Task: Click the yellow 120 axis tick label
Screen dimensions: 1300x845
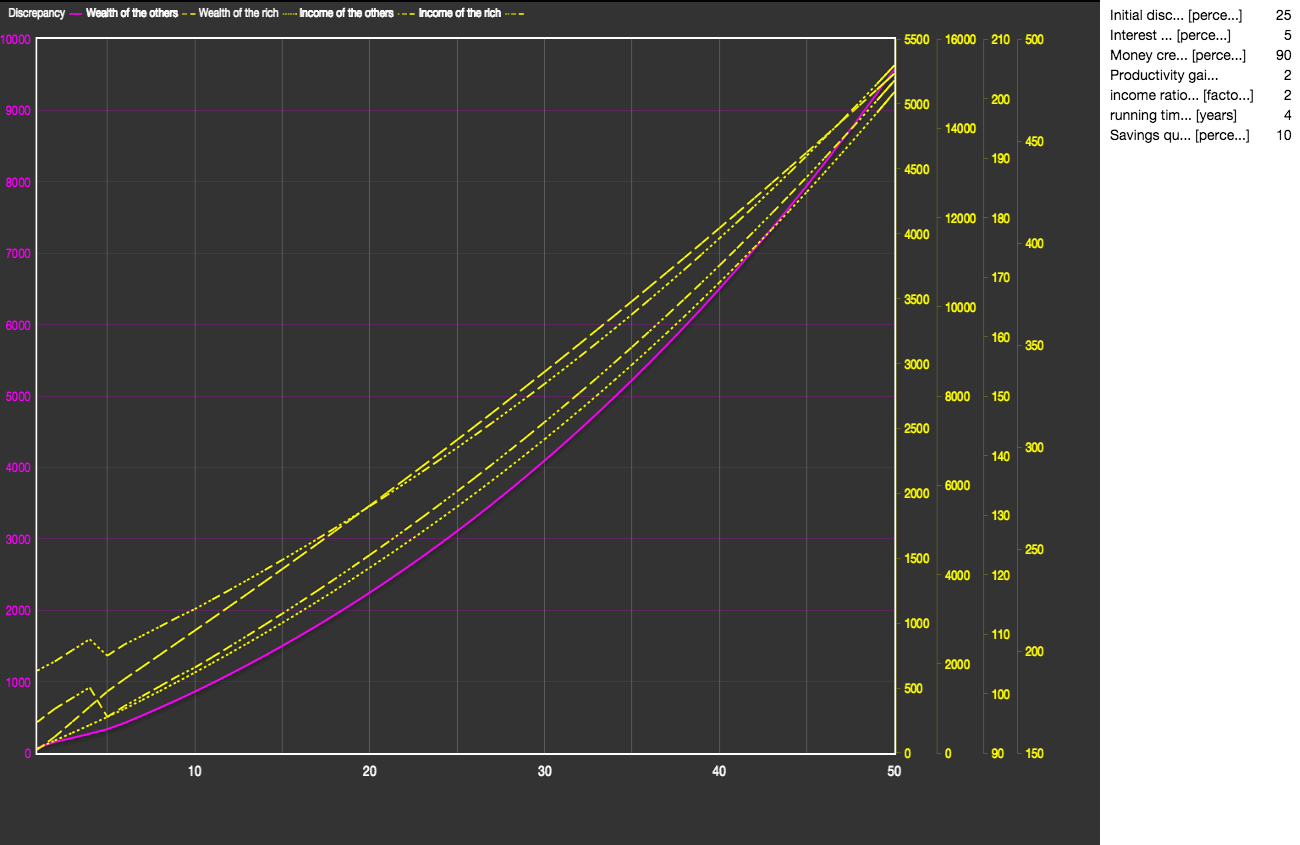Action: pos(1000,576)
